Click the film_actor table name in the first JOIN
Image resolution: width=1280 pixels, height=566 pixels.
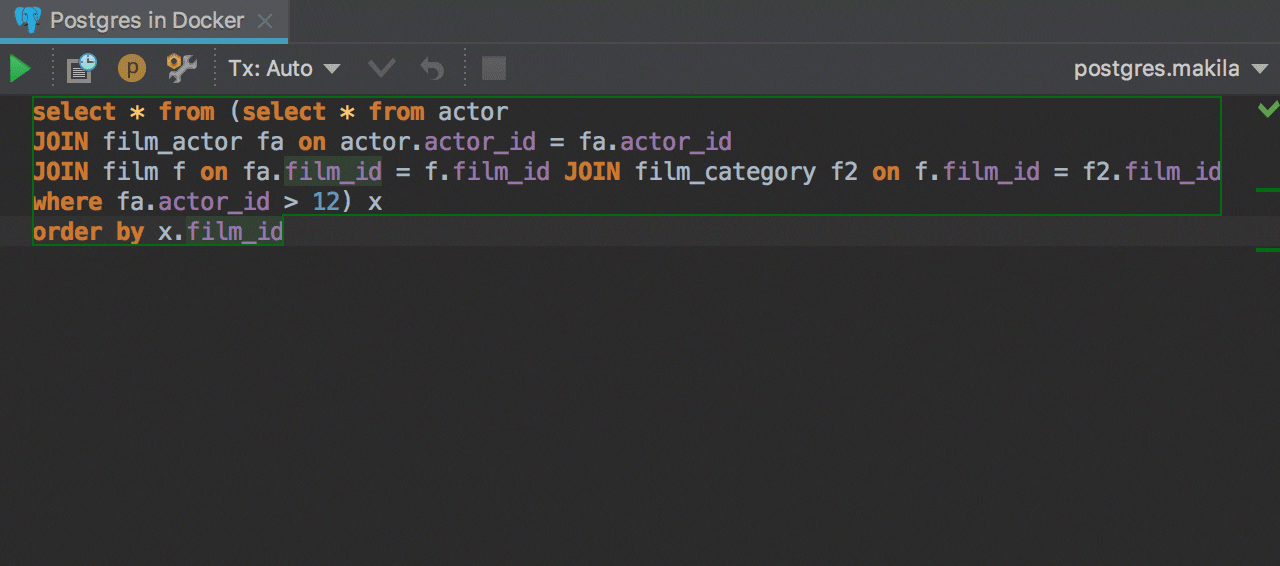[172, 142]
